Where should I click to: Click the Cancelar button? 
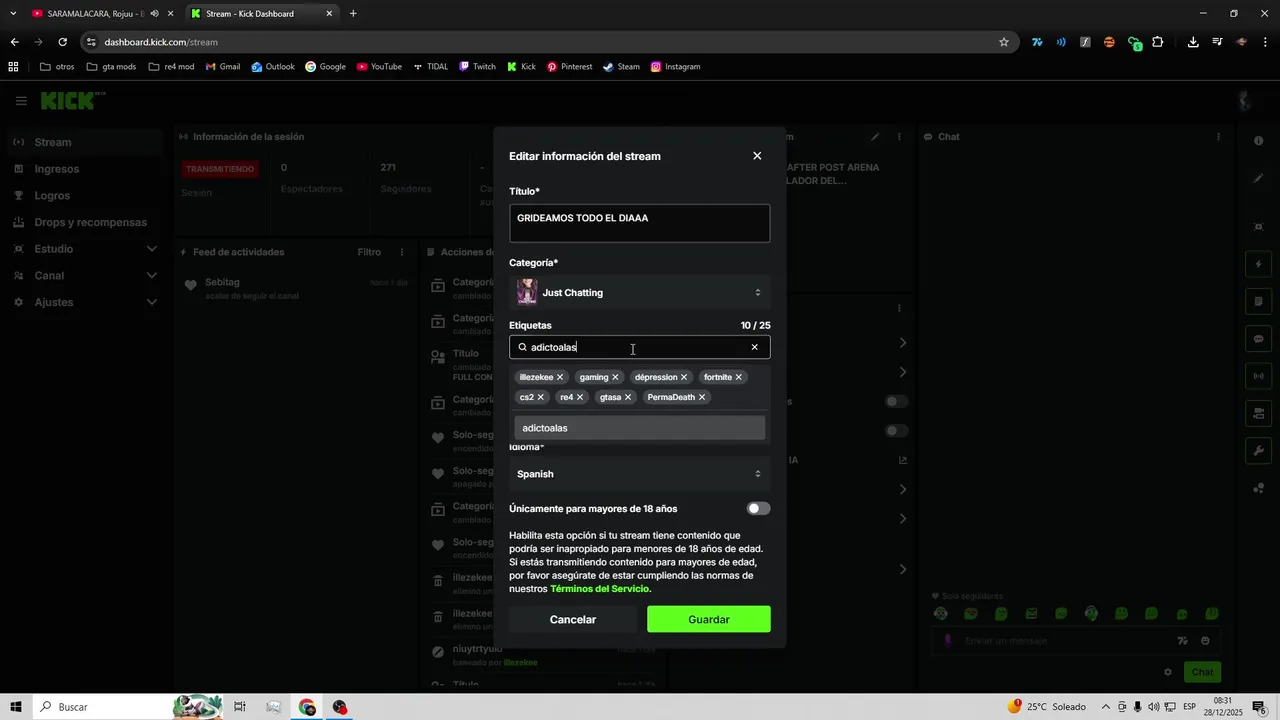point(573,619)
